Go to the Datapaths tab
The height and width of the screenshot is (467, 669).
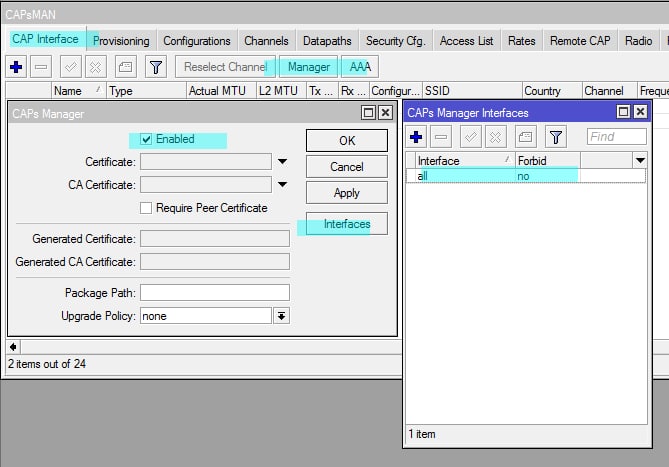point(327,41)
